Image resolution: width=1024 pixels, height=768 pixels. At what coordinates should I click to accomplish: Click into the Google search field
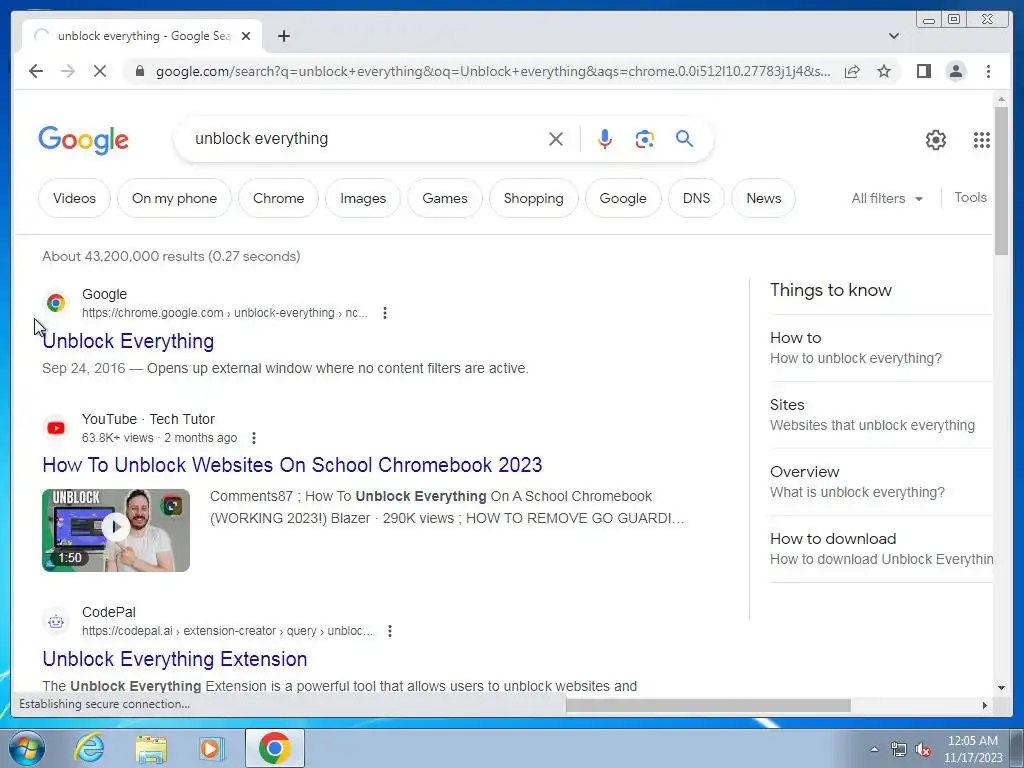pos(366,138)
